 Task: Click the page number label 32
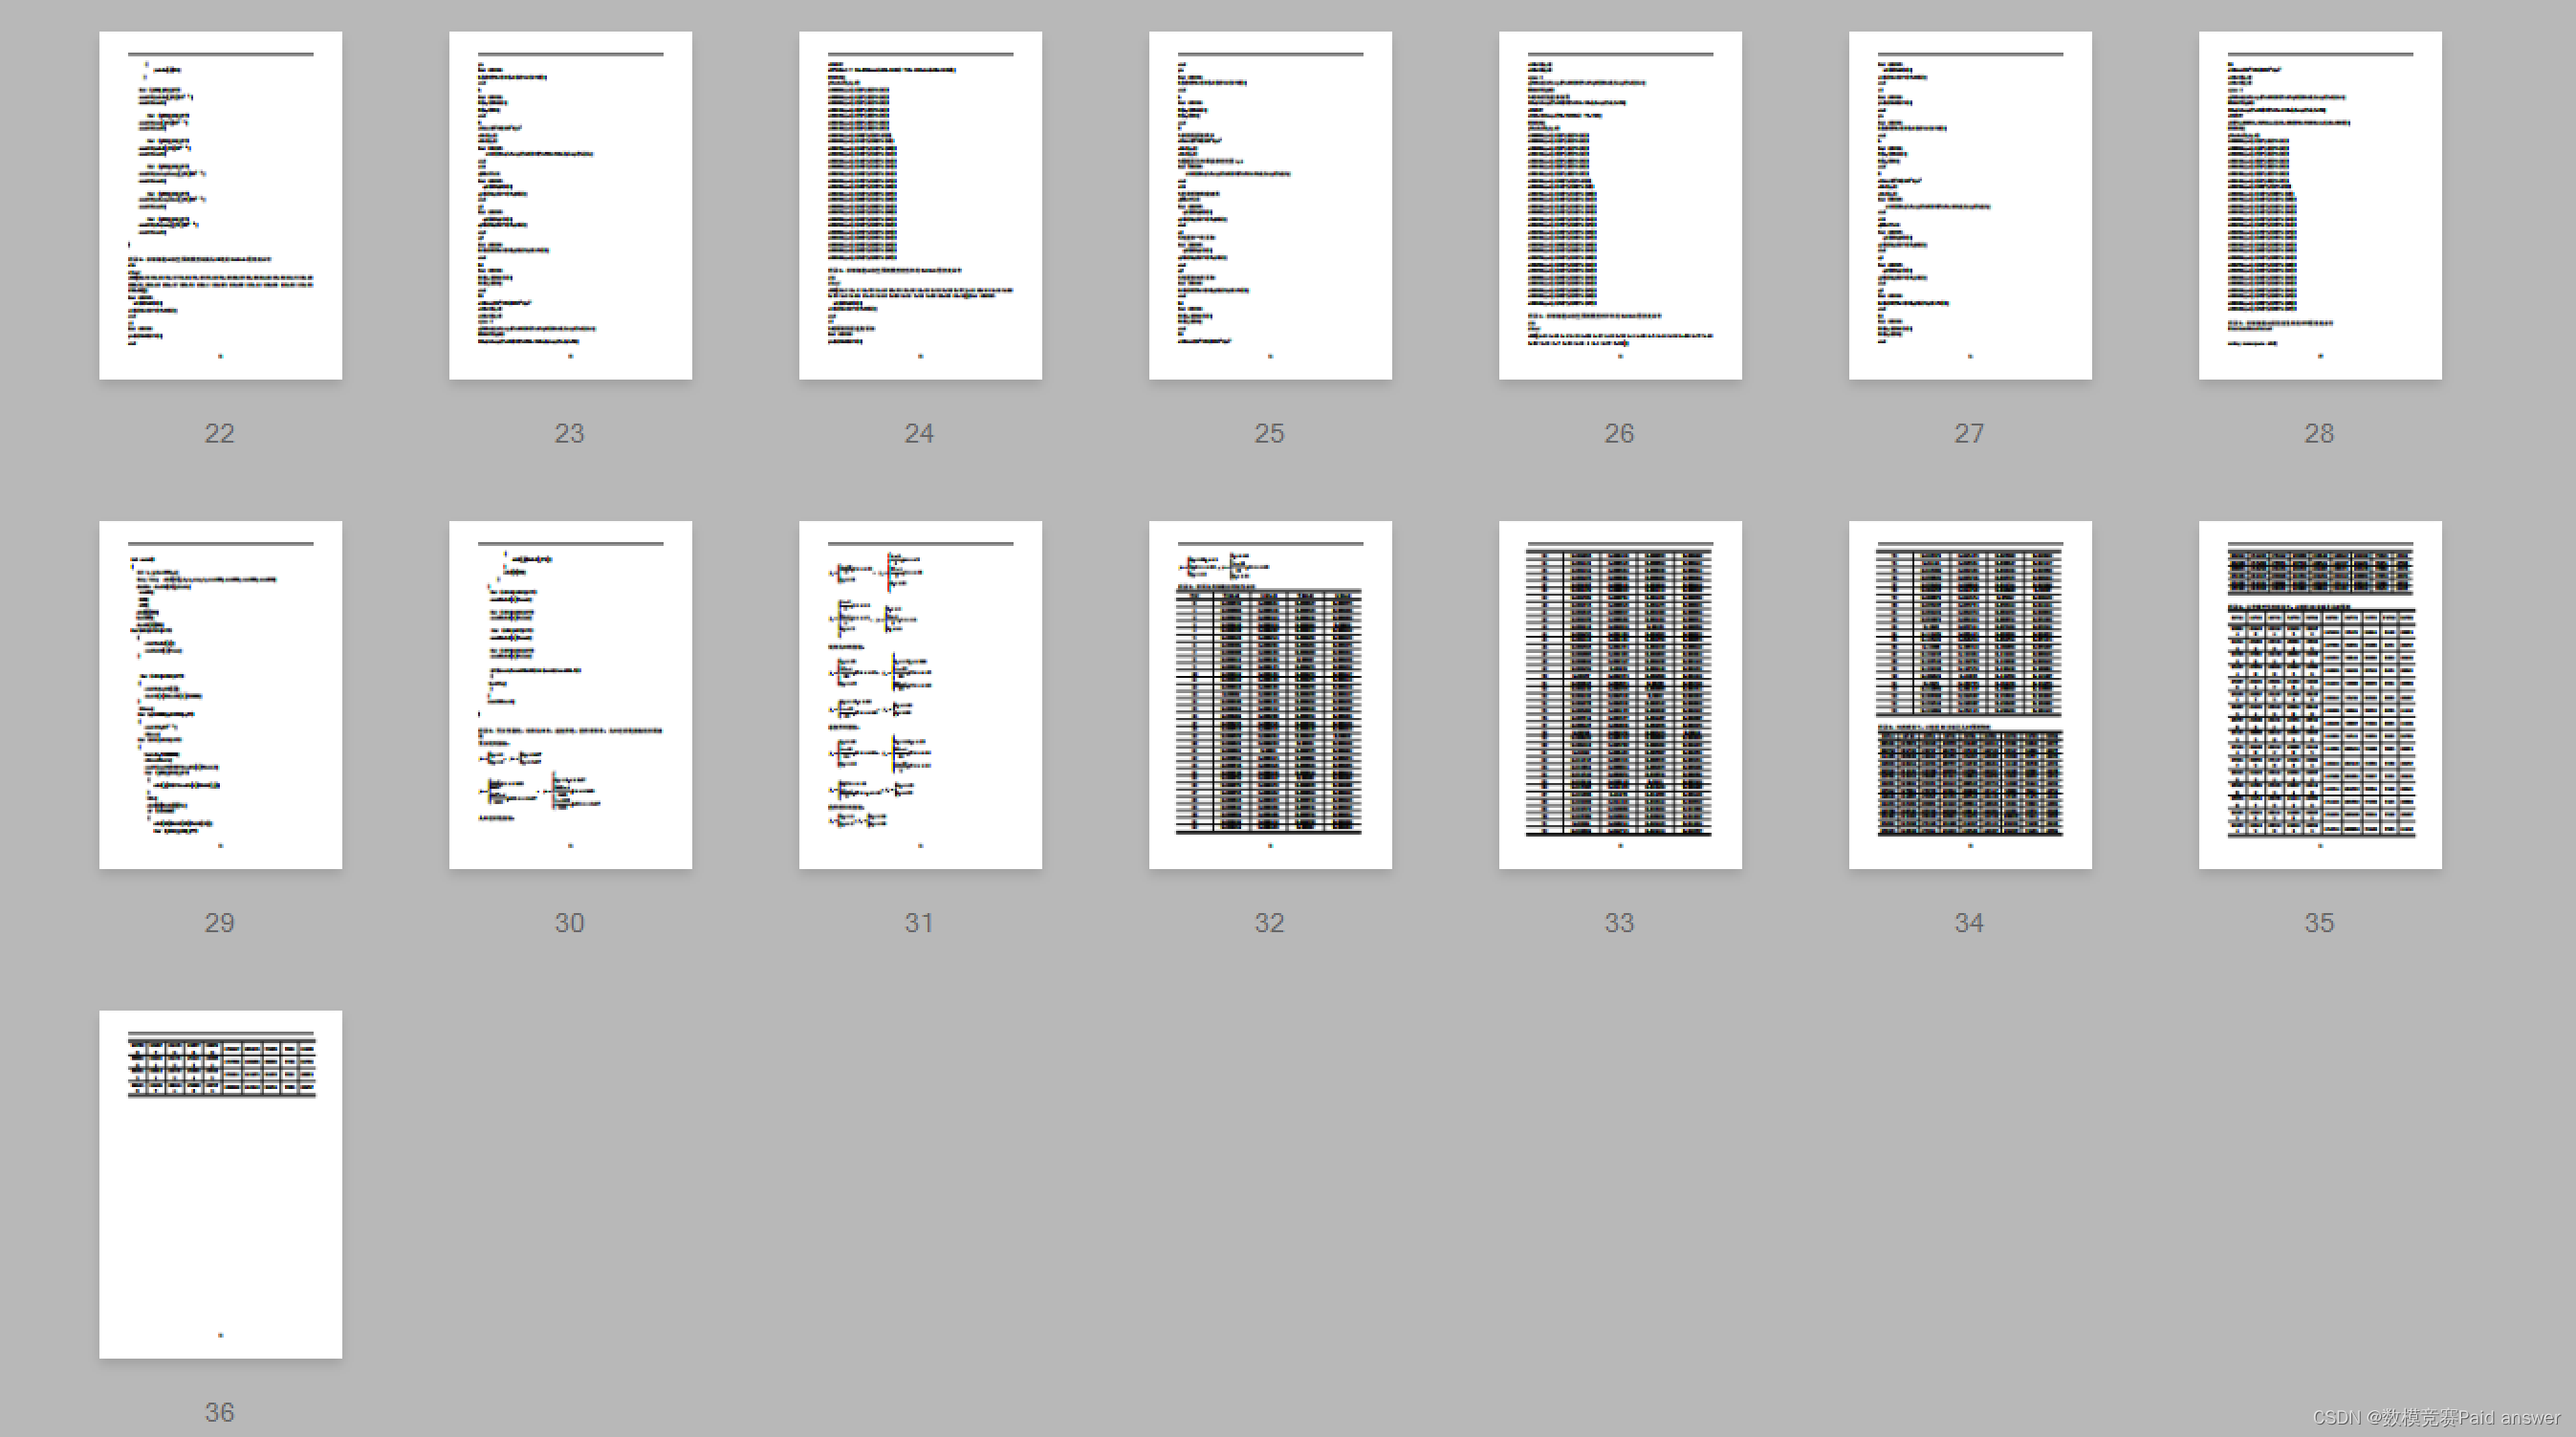[1270, 922]
